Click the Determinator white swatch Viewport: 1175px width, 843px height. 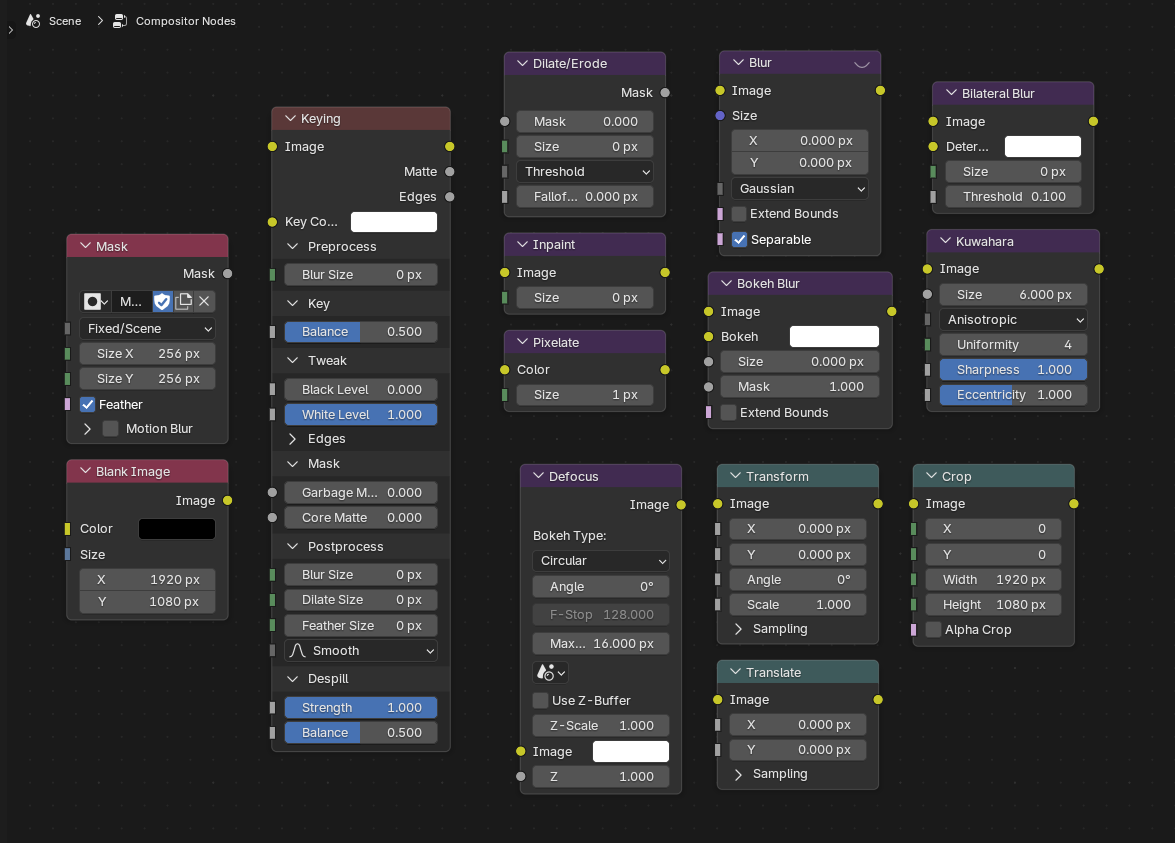click(x=1042, y=146)
